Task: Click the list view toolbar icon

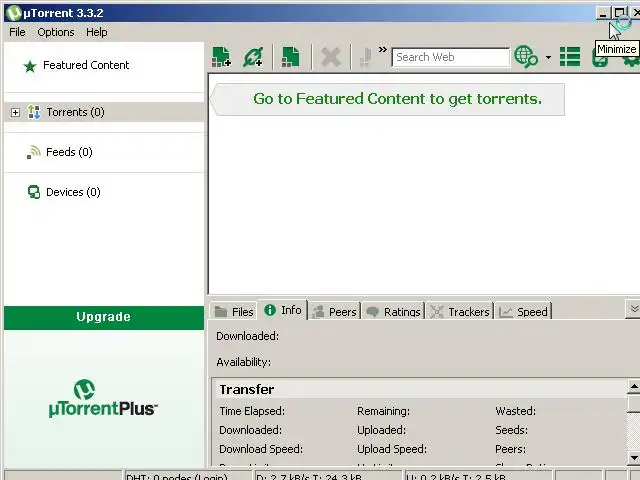Action: pyautogui.click(x=570, y=57)
